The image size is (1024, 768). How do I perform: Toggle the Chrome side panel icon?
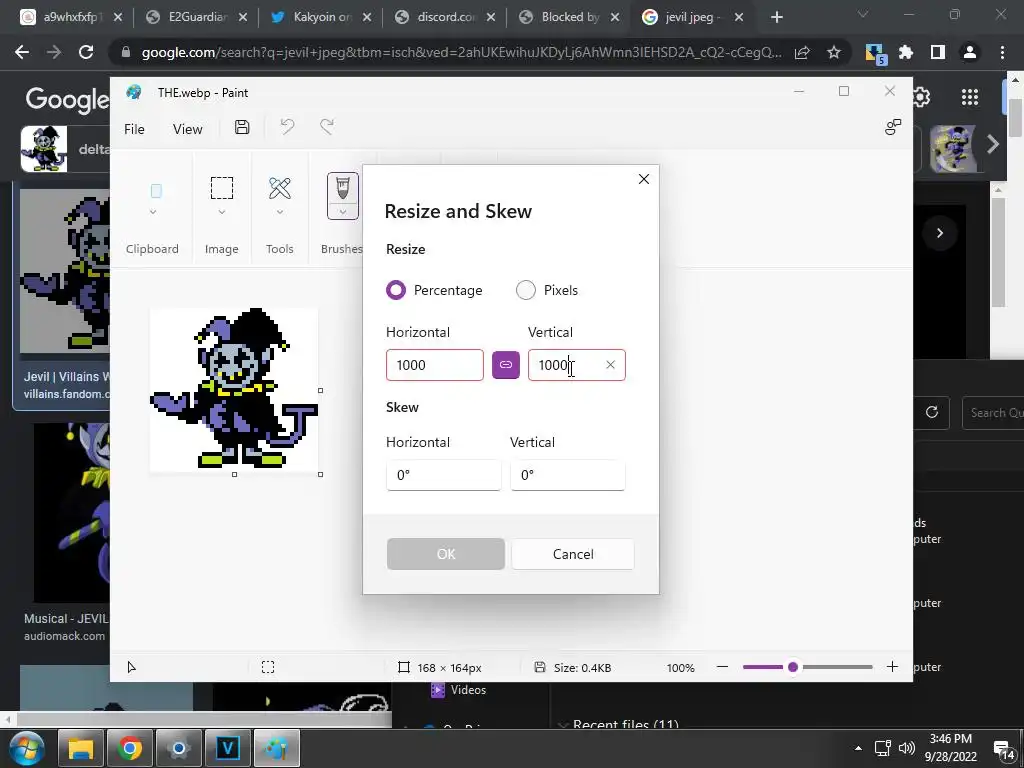point(938,52)
